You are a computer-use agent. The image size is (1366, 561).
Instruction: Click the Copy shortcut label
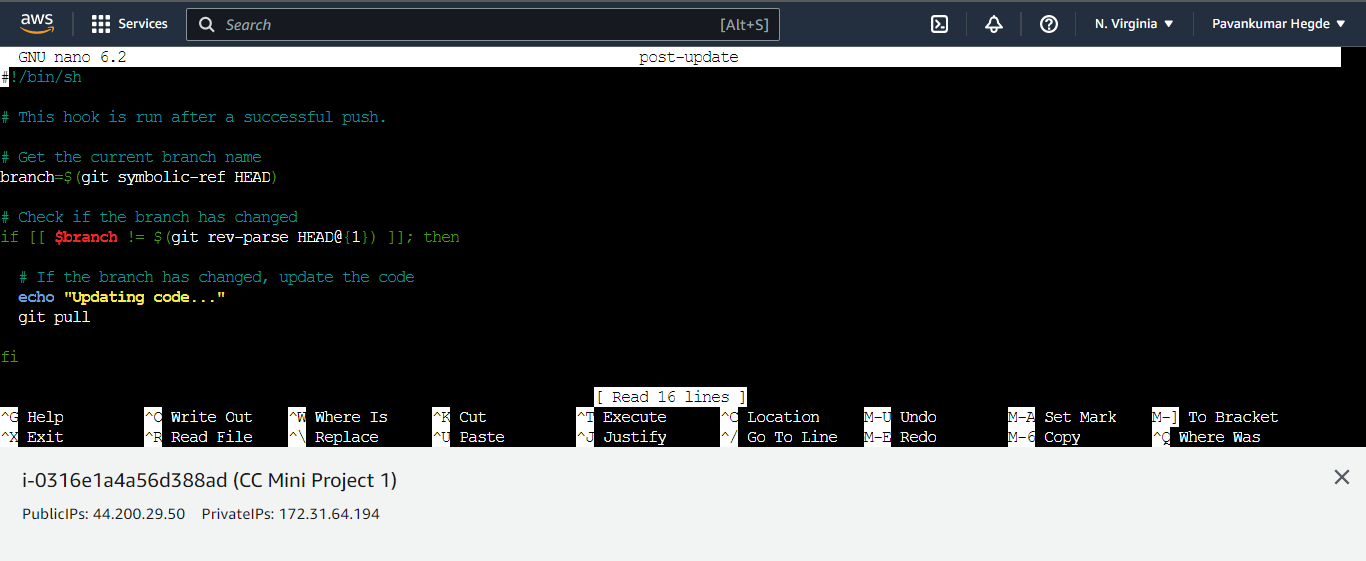pos(1062,437)
